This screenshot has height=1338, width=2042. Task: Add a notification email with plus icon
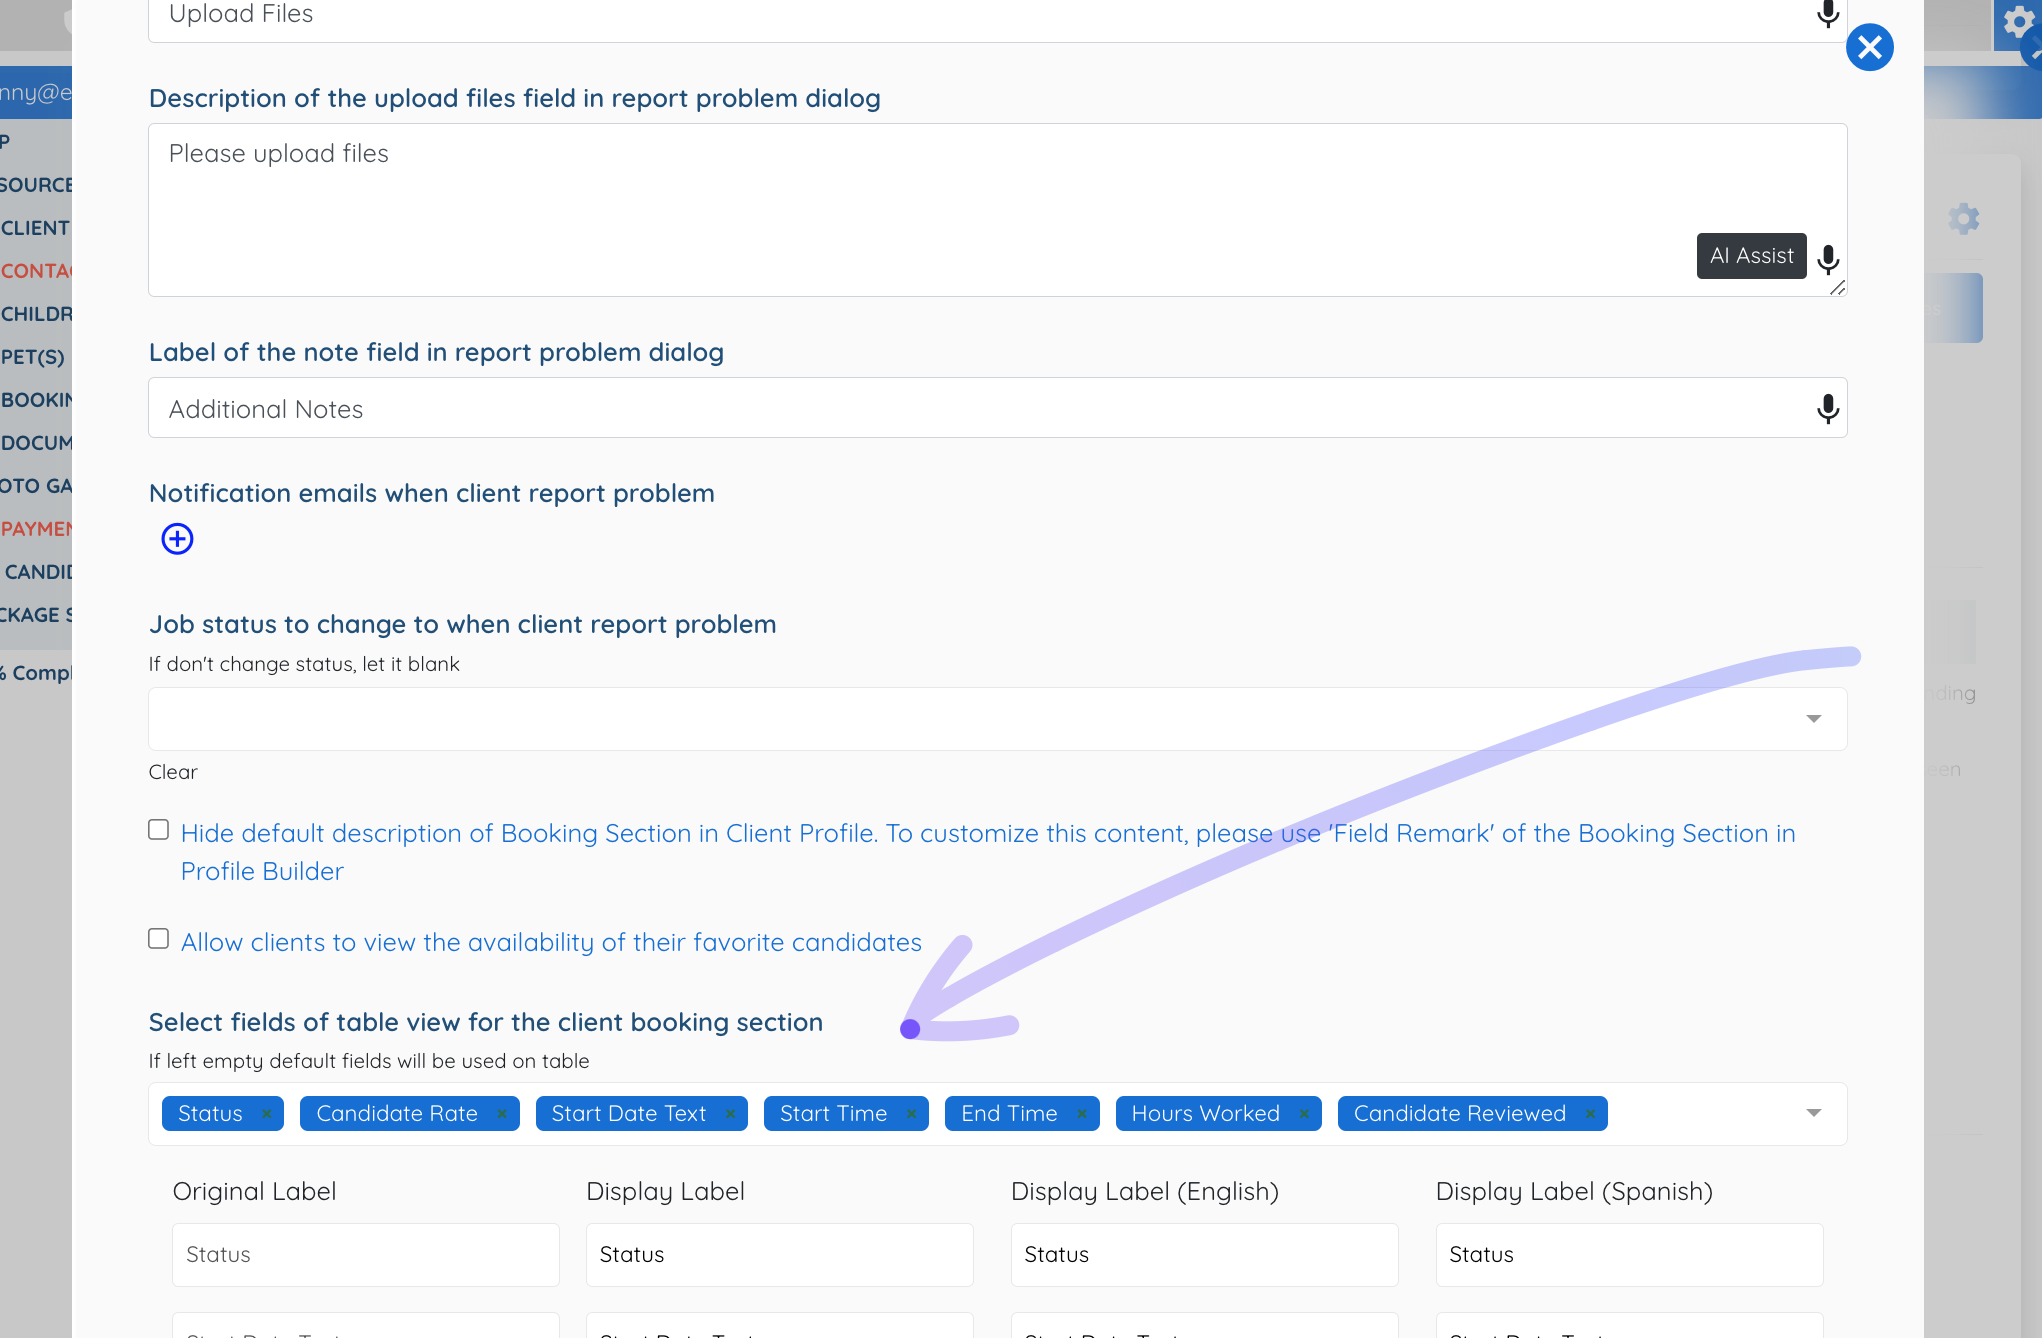coord(177,539)
